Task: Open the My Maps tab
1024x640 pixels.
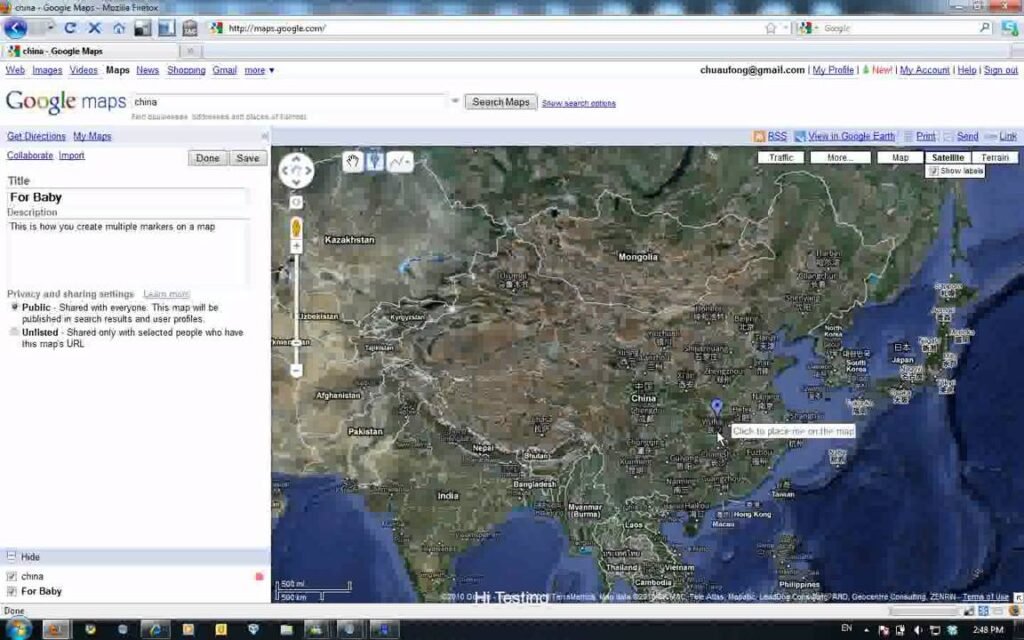Action: (x=92, y=136)
